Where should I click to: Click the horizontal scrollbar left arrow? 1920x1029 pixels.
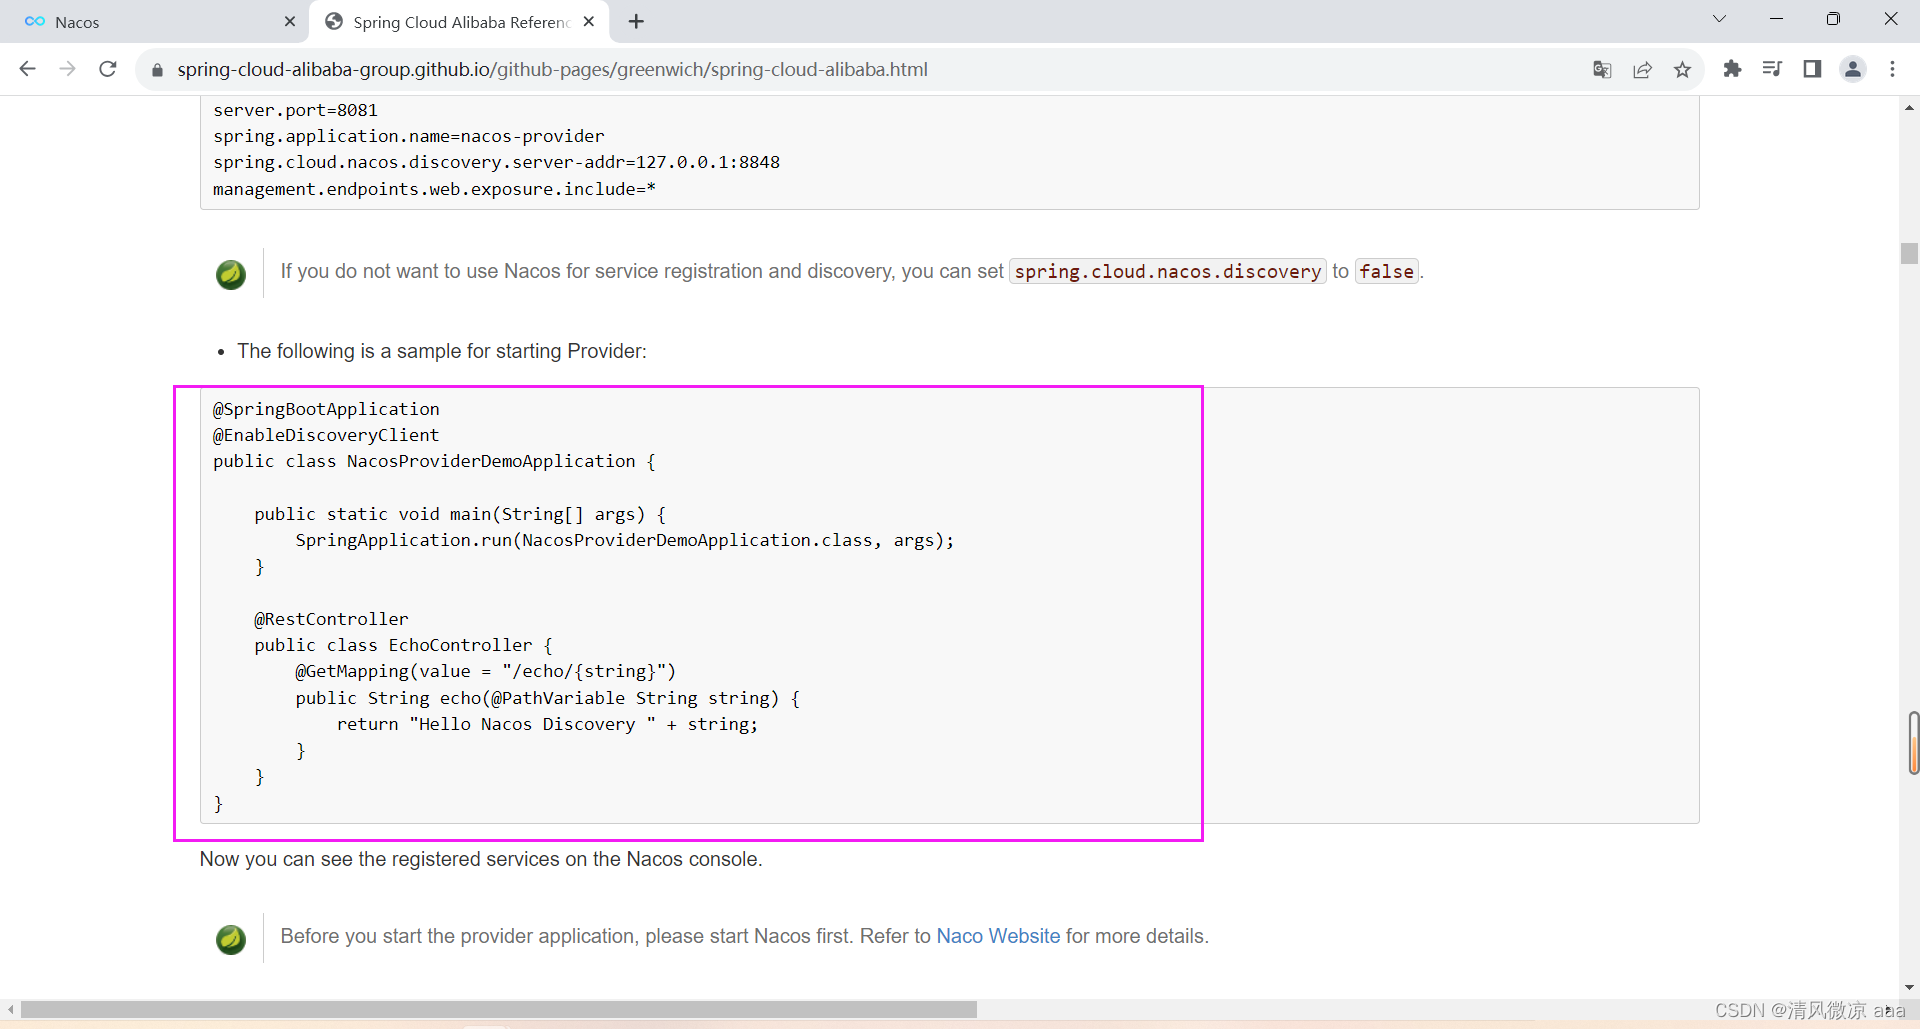(10, 1010)
